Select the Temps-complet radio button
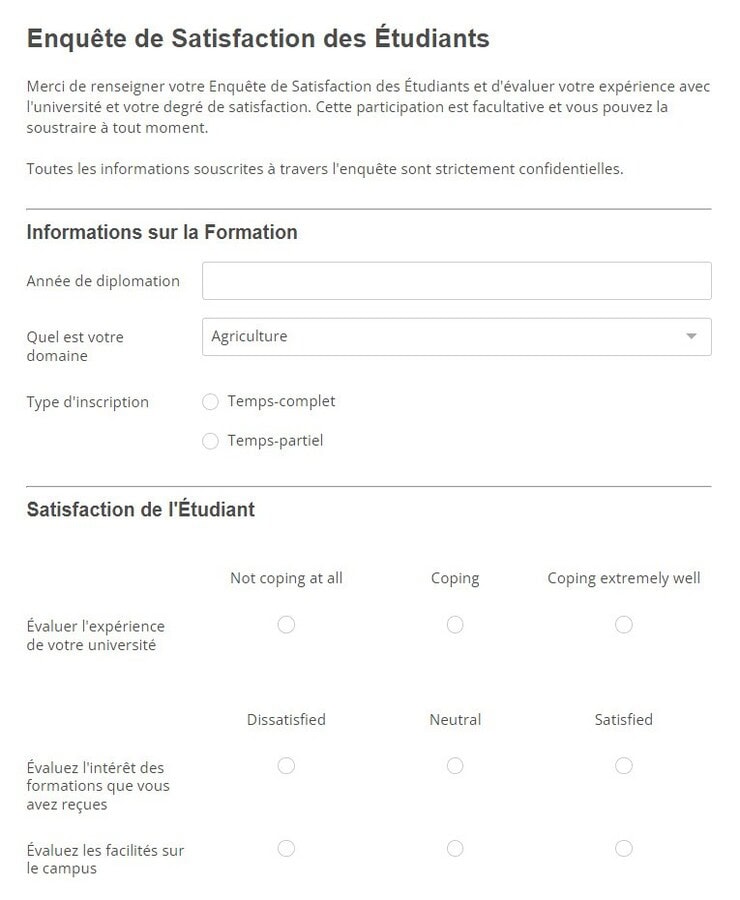The width and height of the screenshot is (740, 900). pos(210,402)
